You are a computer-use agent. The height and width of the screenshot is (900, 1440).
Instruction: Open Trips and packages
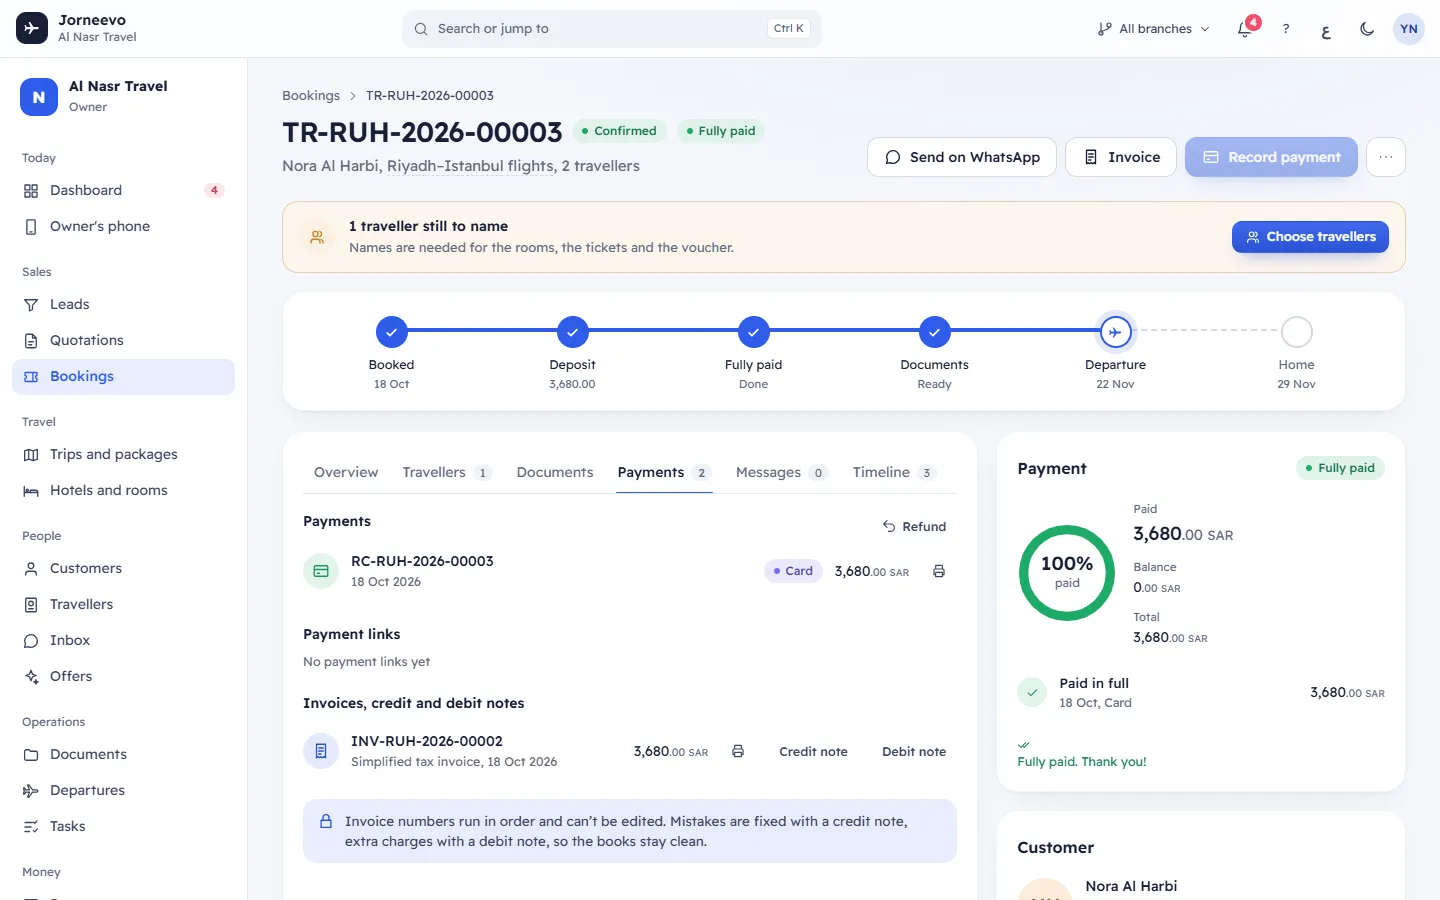click(x=123, y=454)
